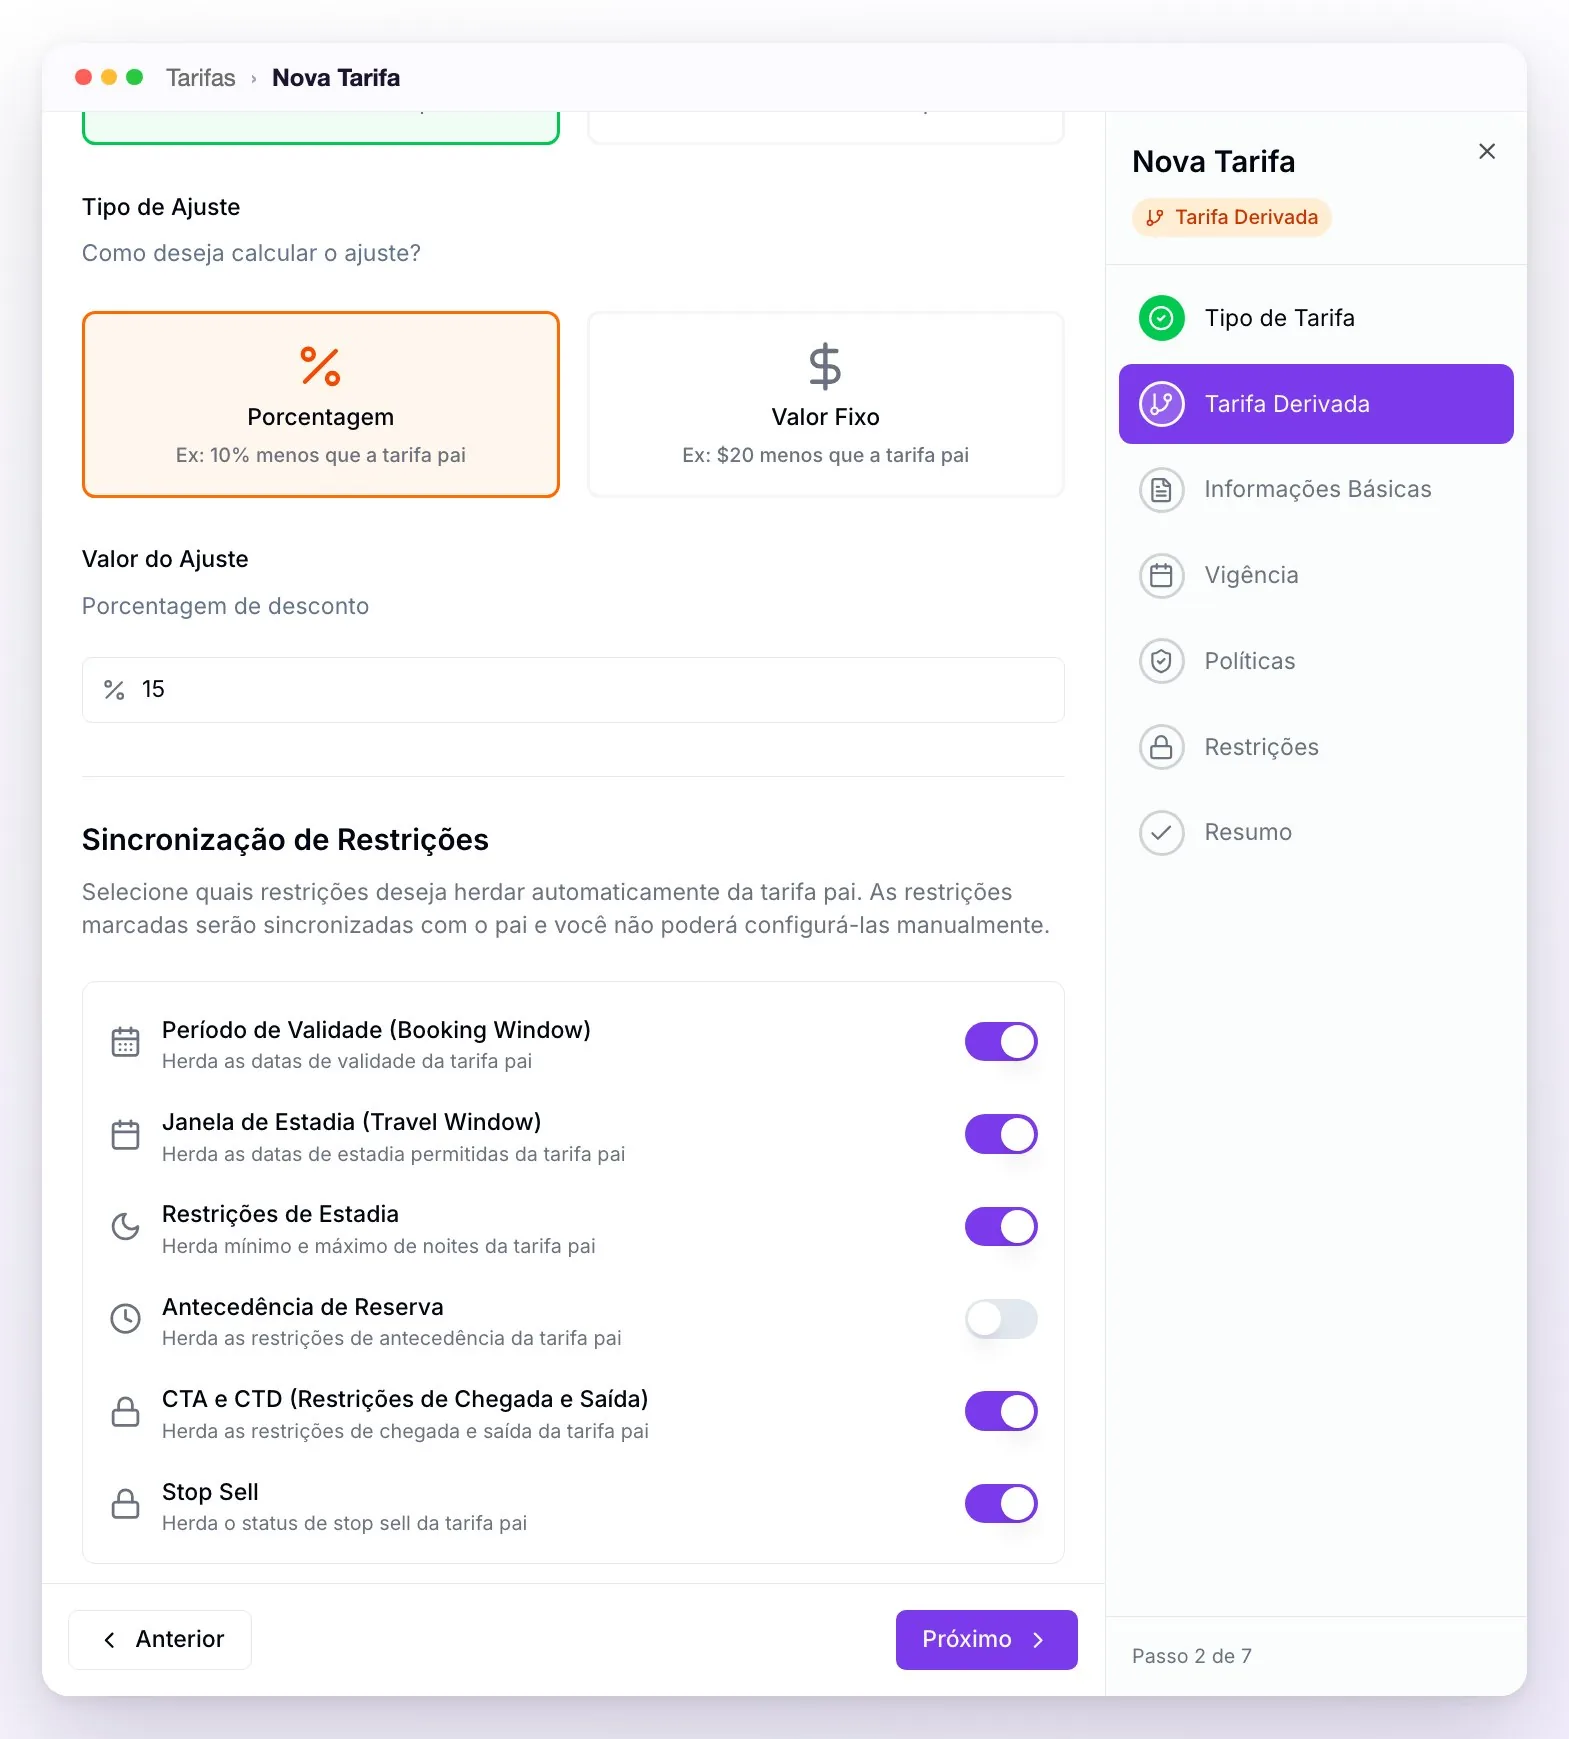Click the Políticas shield icon
The height and width of the screenshot is (1739, 1569).
[1161, 661]
